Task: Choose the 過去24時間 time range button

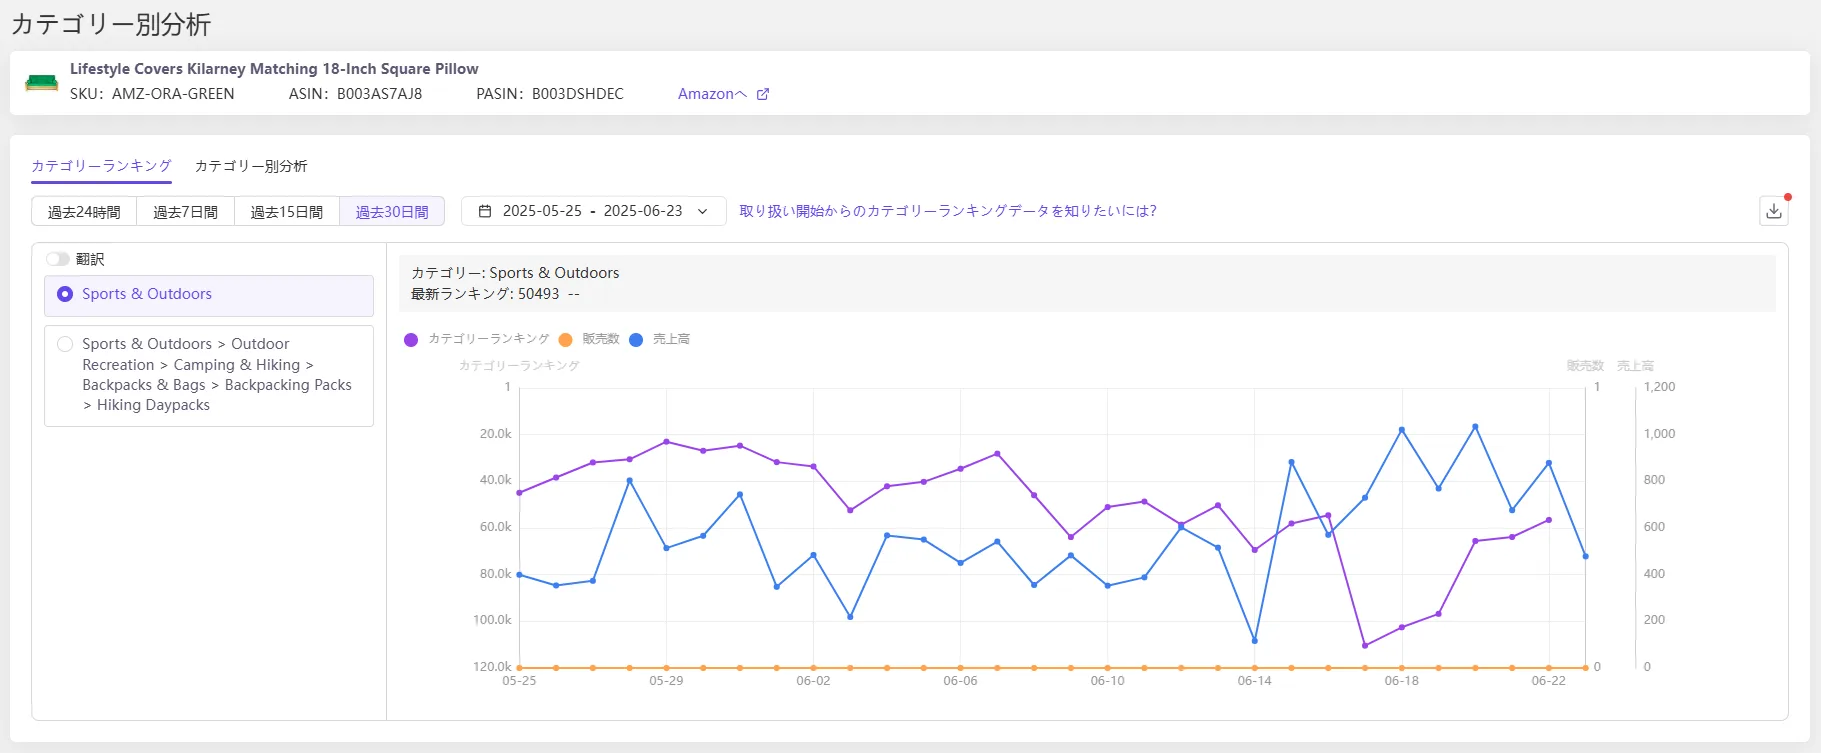Action: pos(84,212)
